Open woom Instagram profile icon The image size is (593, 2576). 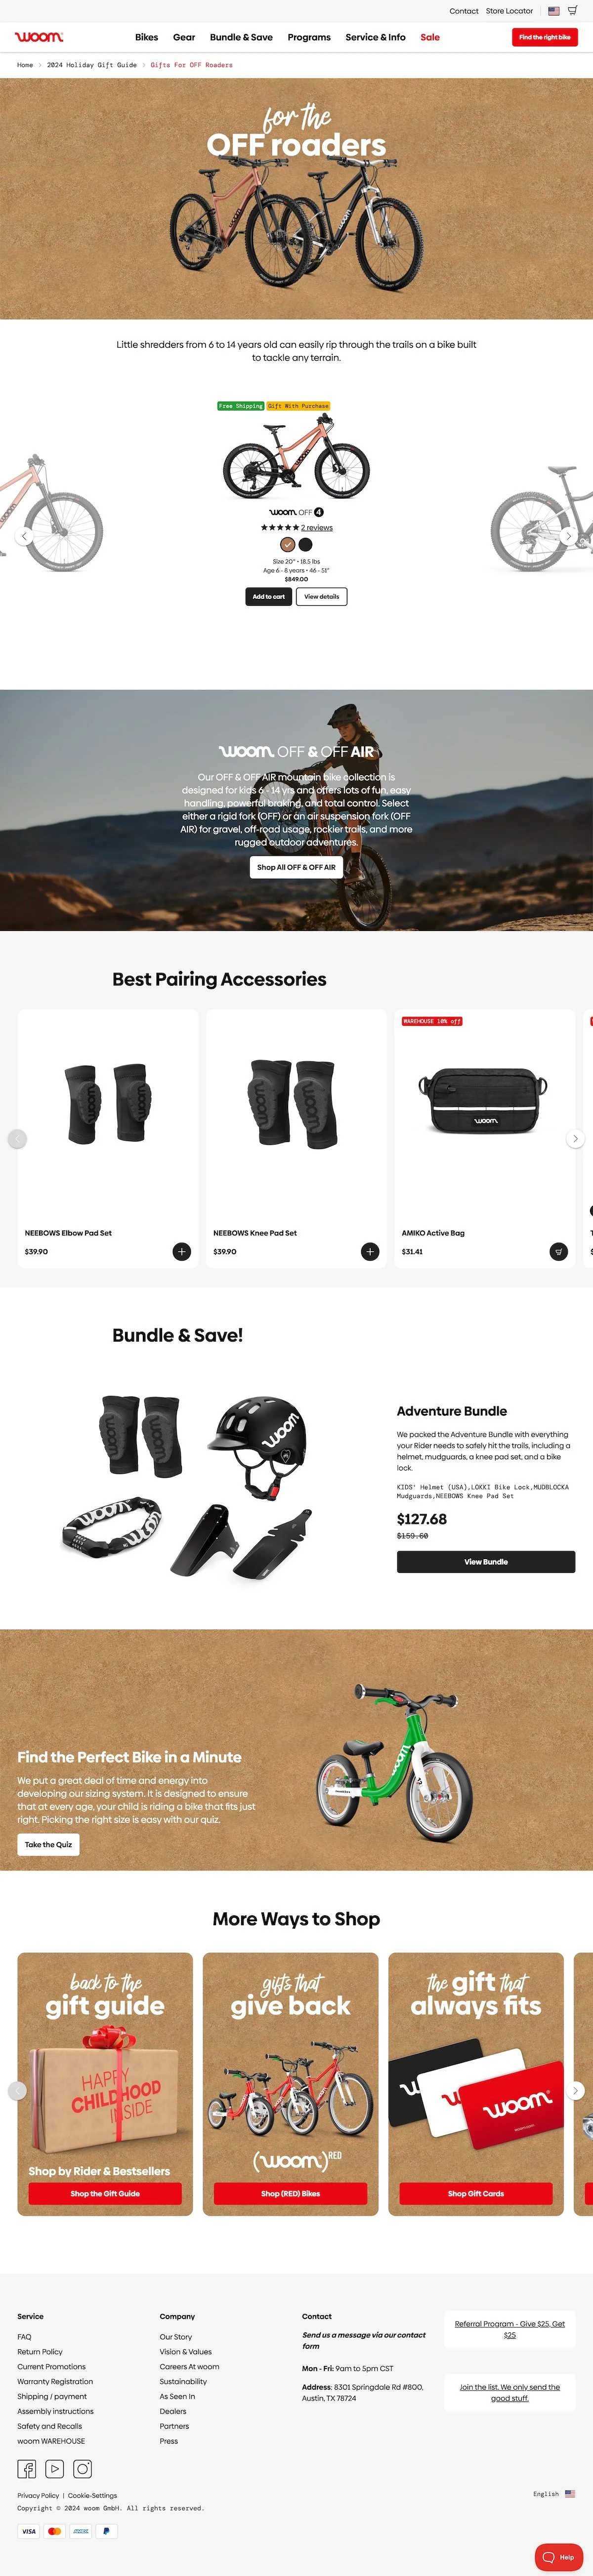click(83, 2468)
